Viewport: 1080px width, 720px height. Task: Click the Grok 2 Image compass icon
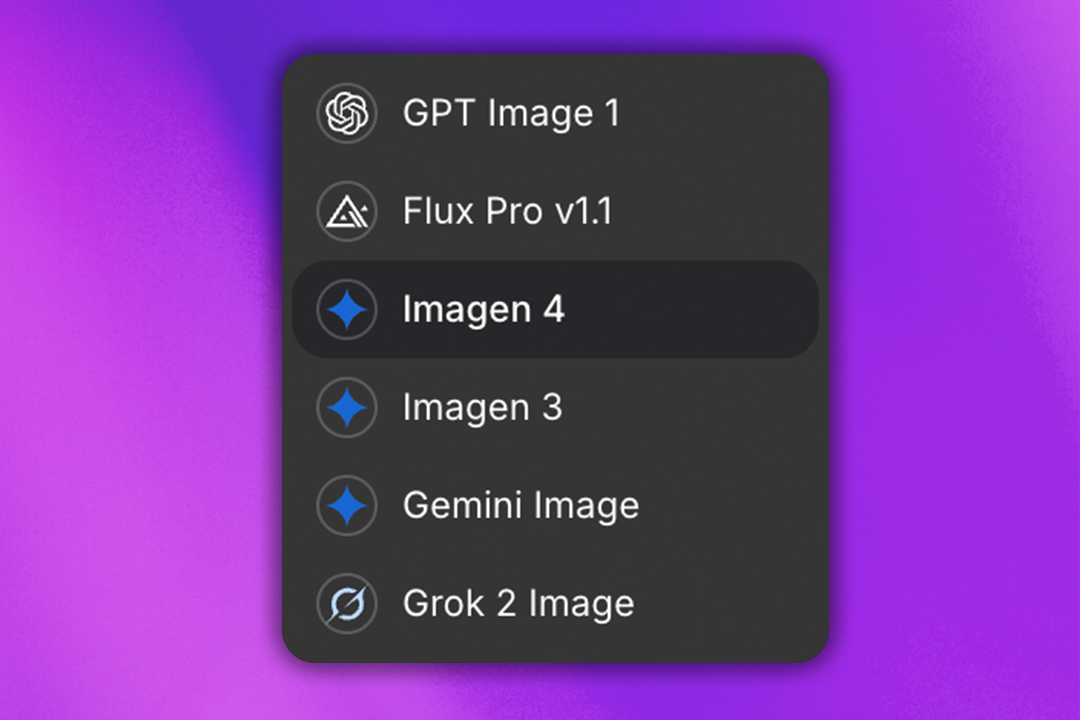click(x=346, y=603)
